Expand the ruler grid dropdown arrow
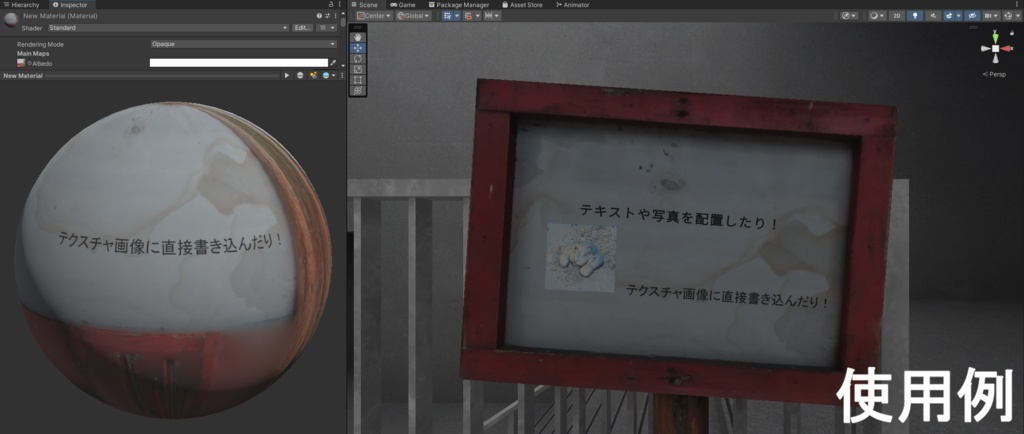Screen dimensions: 1024x434 click(x=498, y=16)
